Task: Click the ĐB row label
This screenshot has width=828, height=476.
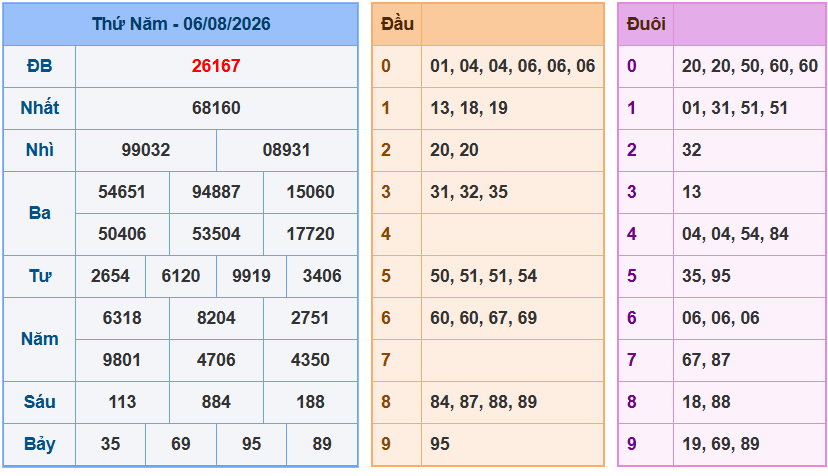Action: click(x=40, y=66)
